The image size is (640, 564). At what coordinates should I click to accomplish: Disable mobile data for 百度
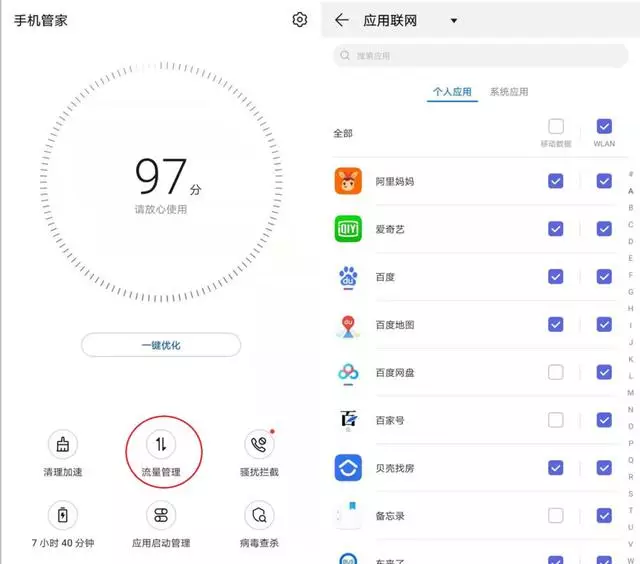pos(556,277)
